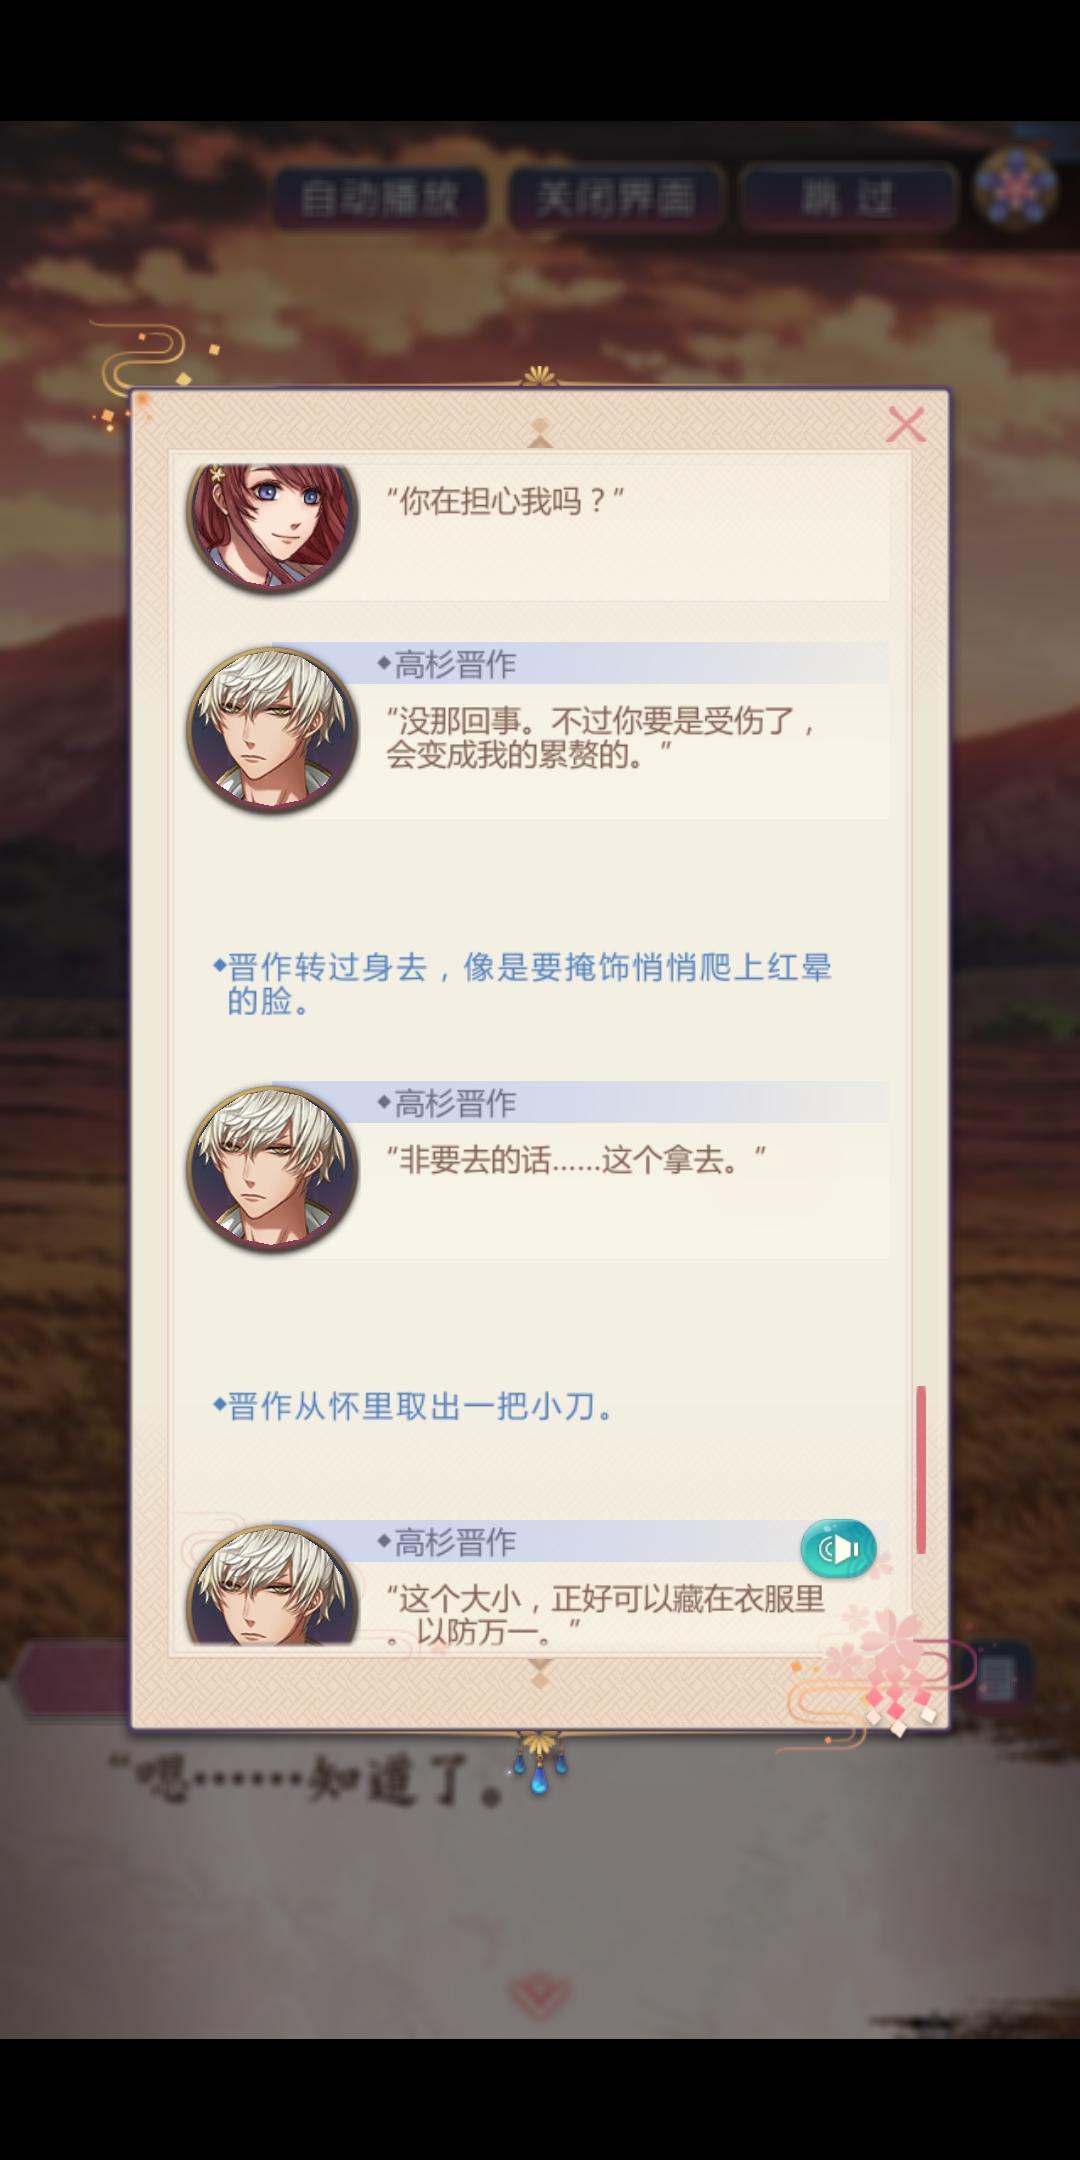Click the dialogue text 你在担心我吗
This screenshot has width=1080, height=2160.
point(506,500)
